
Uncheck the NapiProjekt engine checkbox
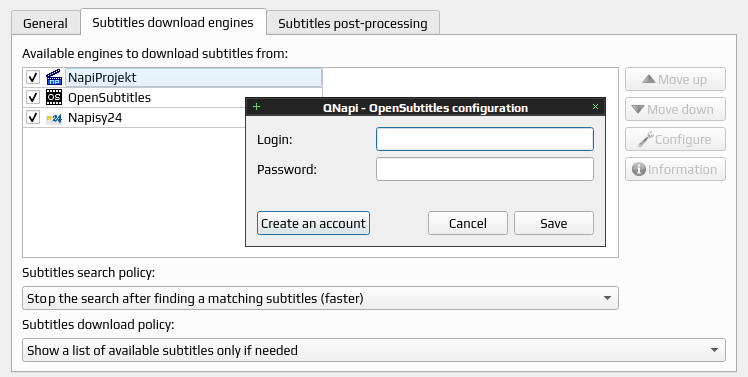tap(32, 77)
